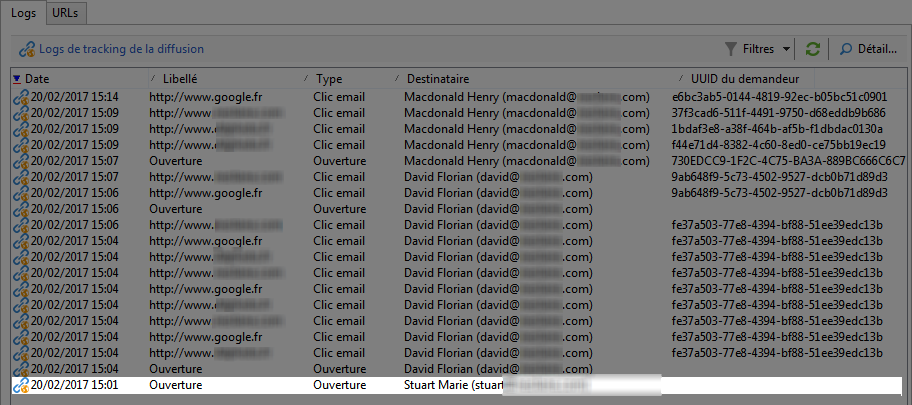Screen dimensions: 912x405
Task: Select Stuart Marie recipient cell
Action: pos(497,385)
